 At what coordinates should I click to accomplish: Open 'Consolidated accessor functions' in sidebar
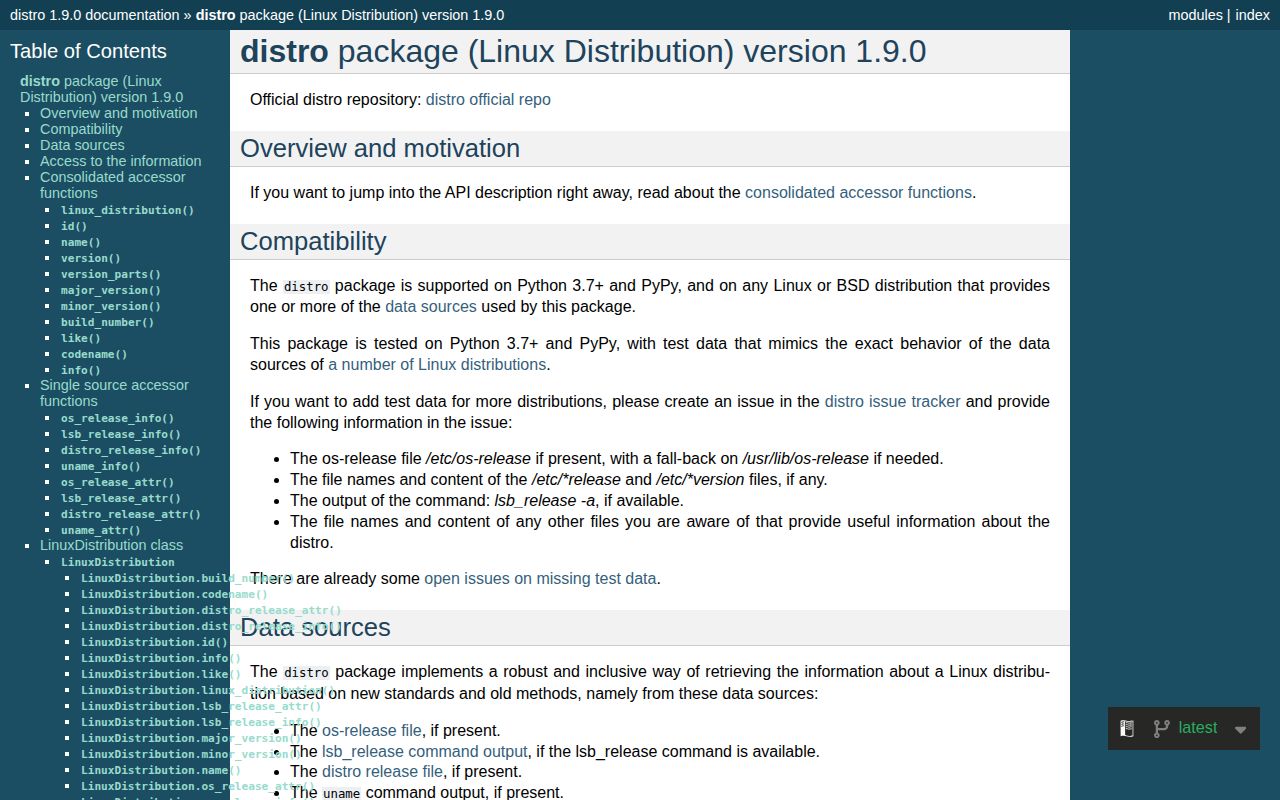(112, 185)
